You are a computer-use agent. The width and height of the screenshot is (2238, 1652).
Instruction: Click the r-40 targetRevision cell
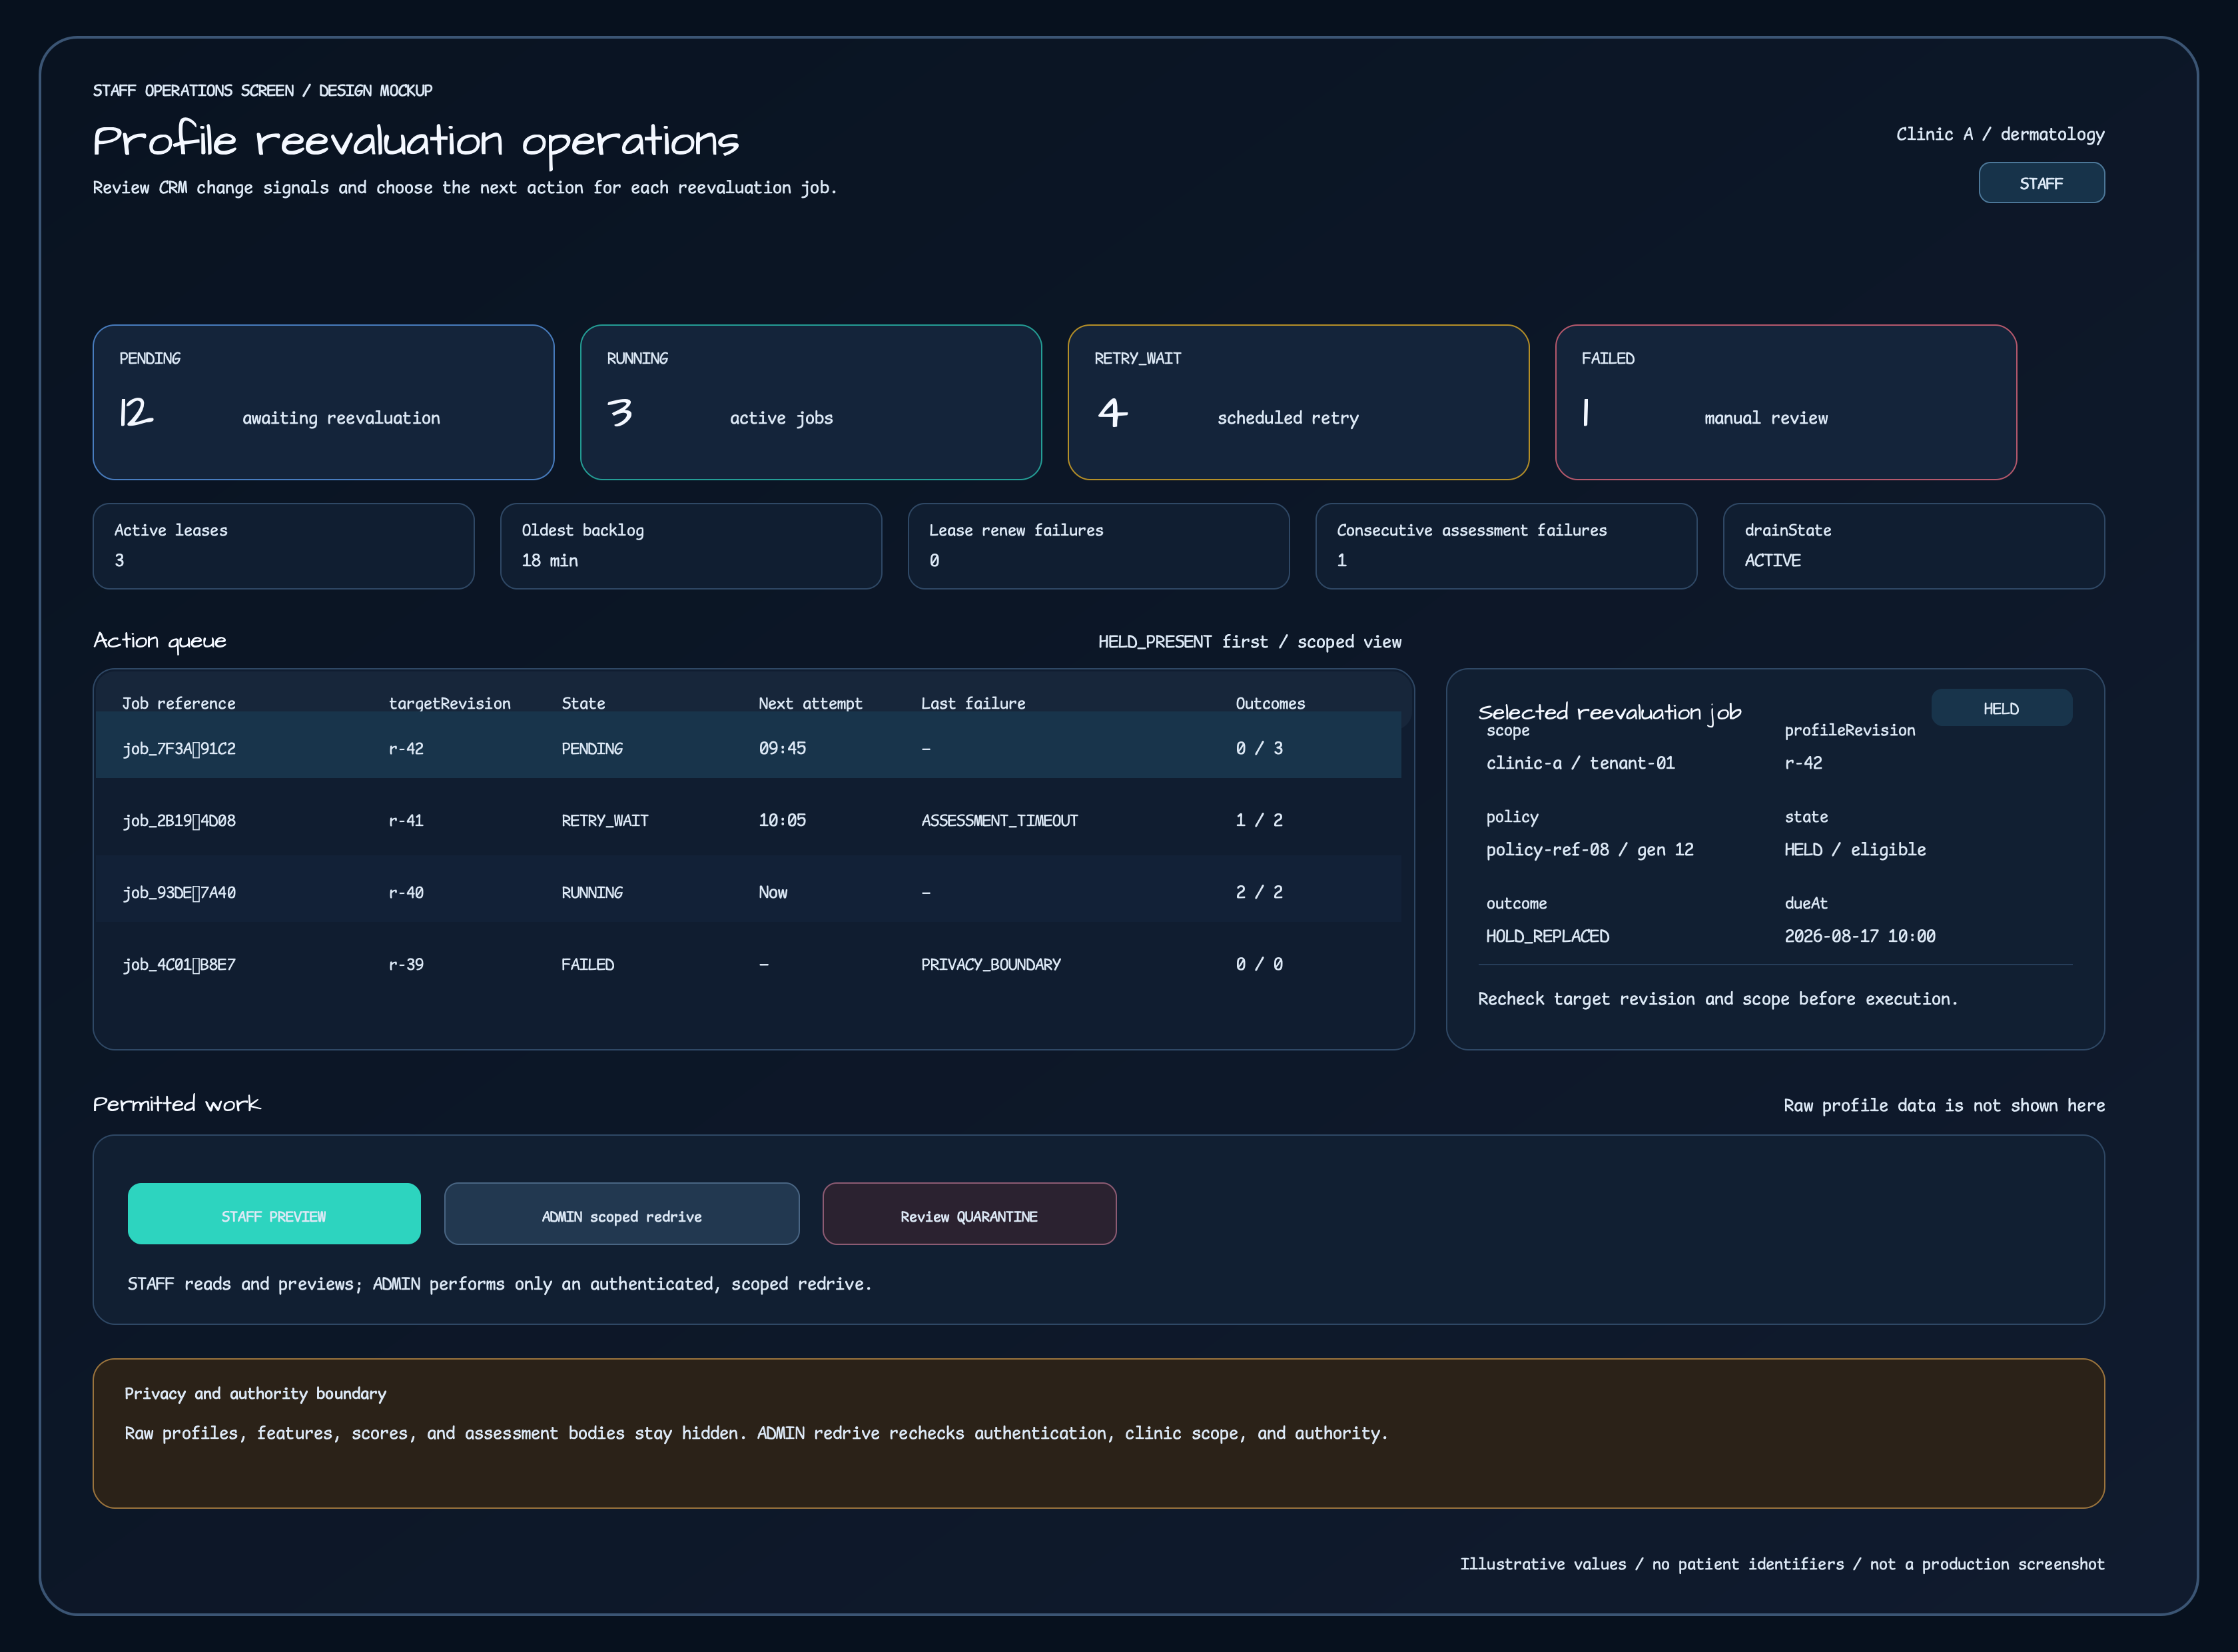click(x=406, y=892)
